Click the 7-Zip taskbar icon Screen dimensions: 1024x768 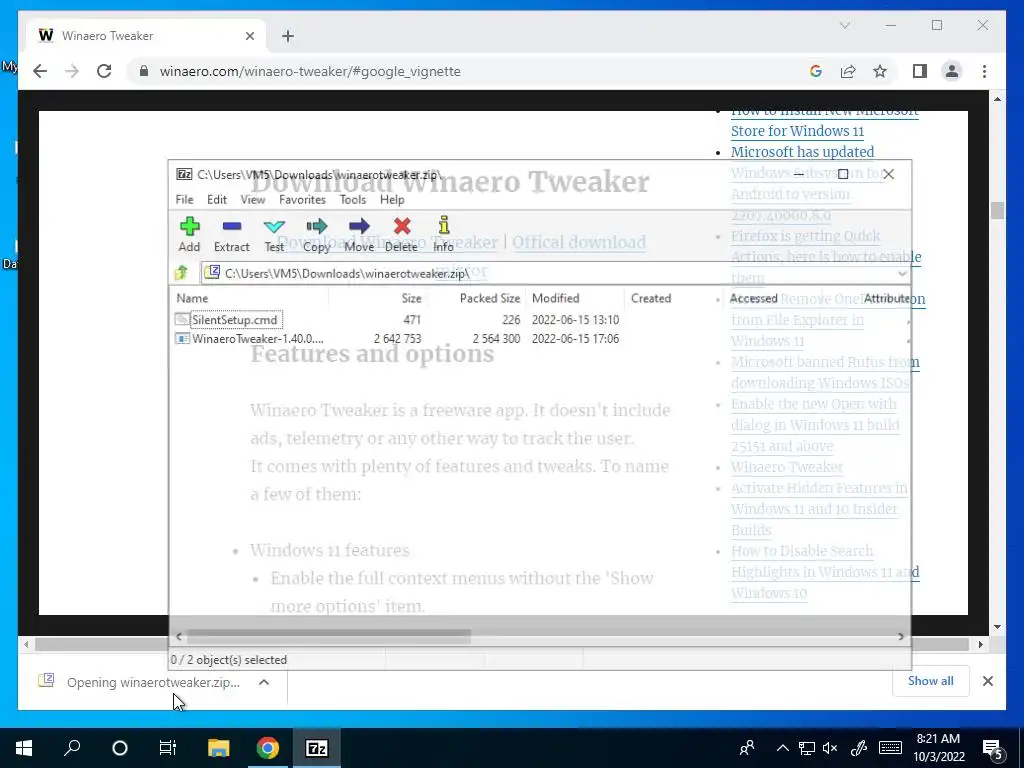tap(317, 748)
